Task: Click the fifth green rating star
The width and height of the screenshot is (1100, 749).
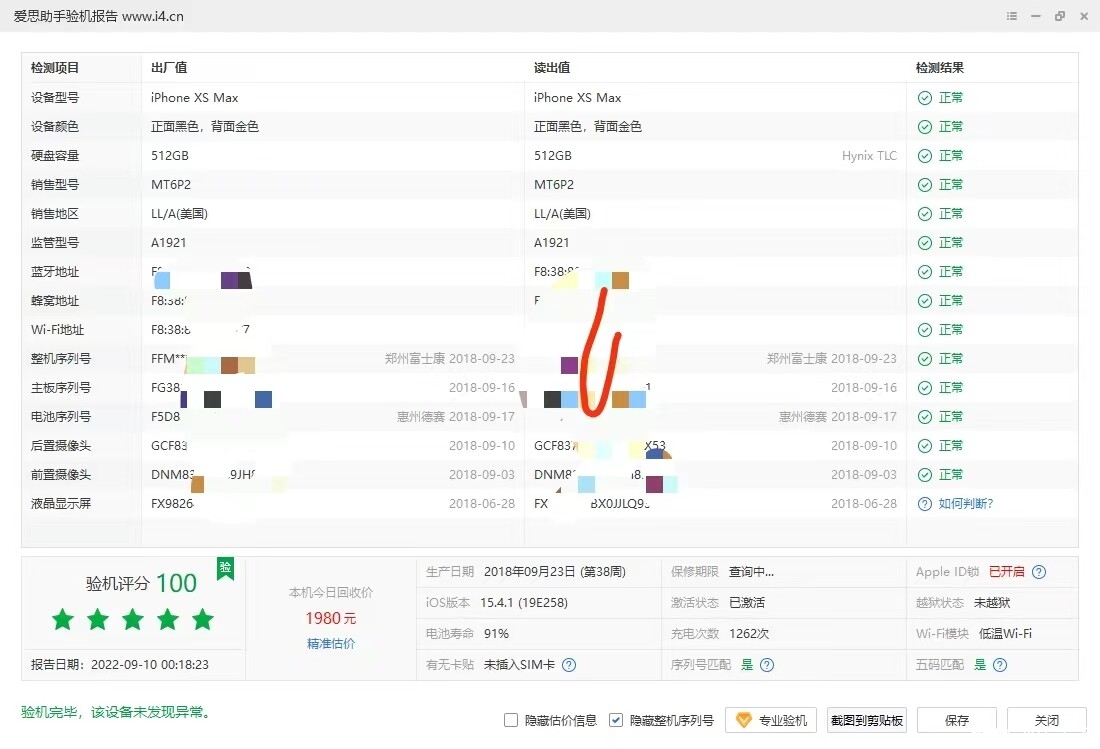Action: pos(203,619)
